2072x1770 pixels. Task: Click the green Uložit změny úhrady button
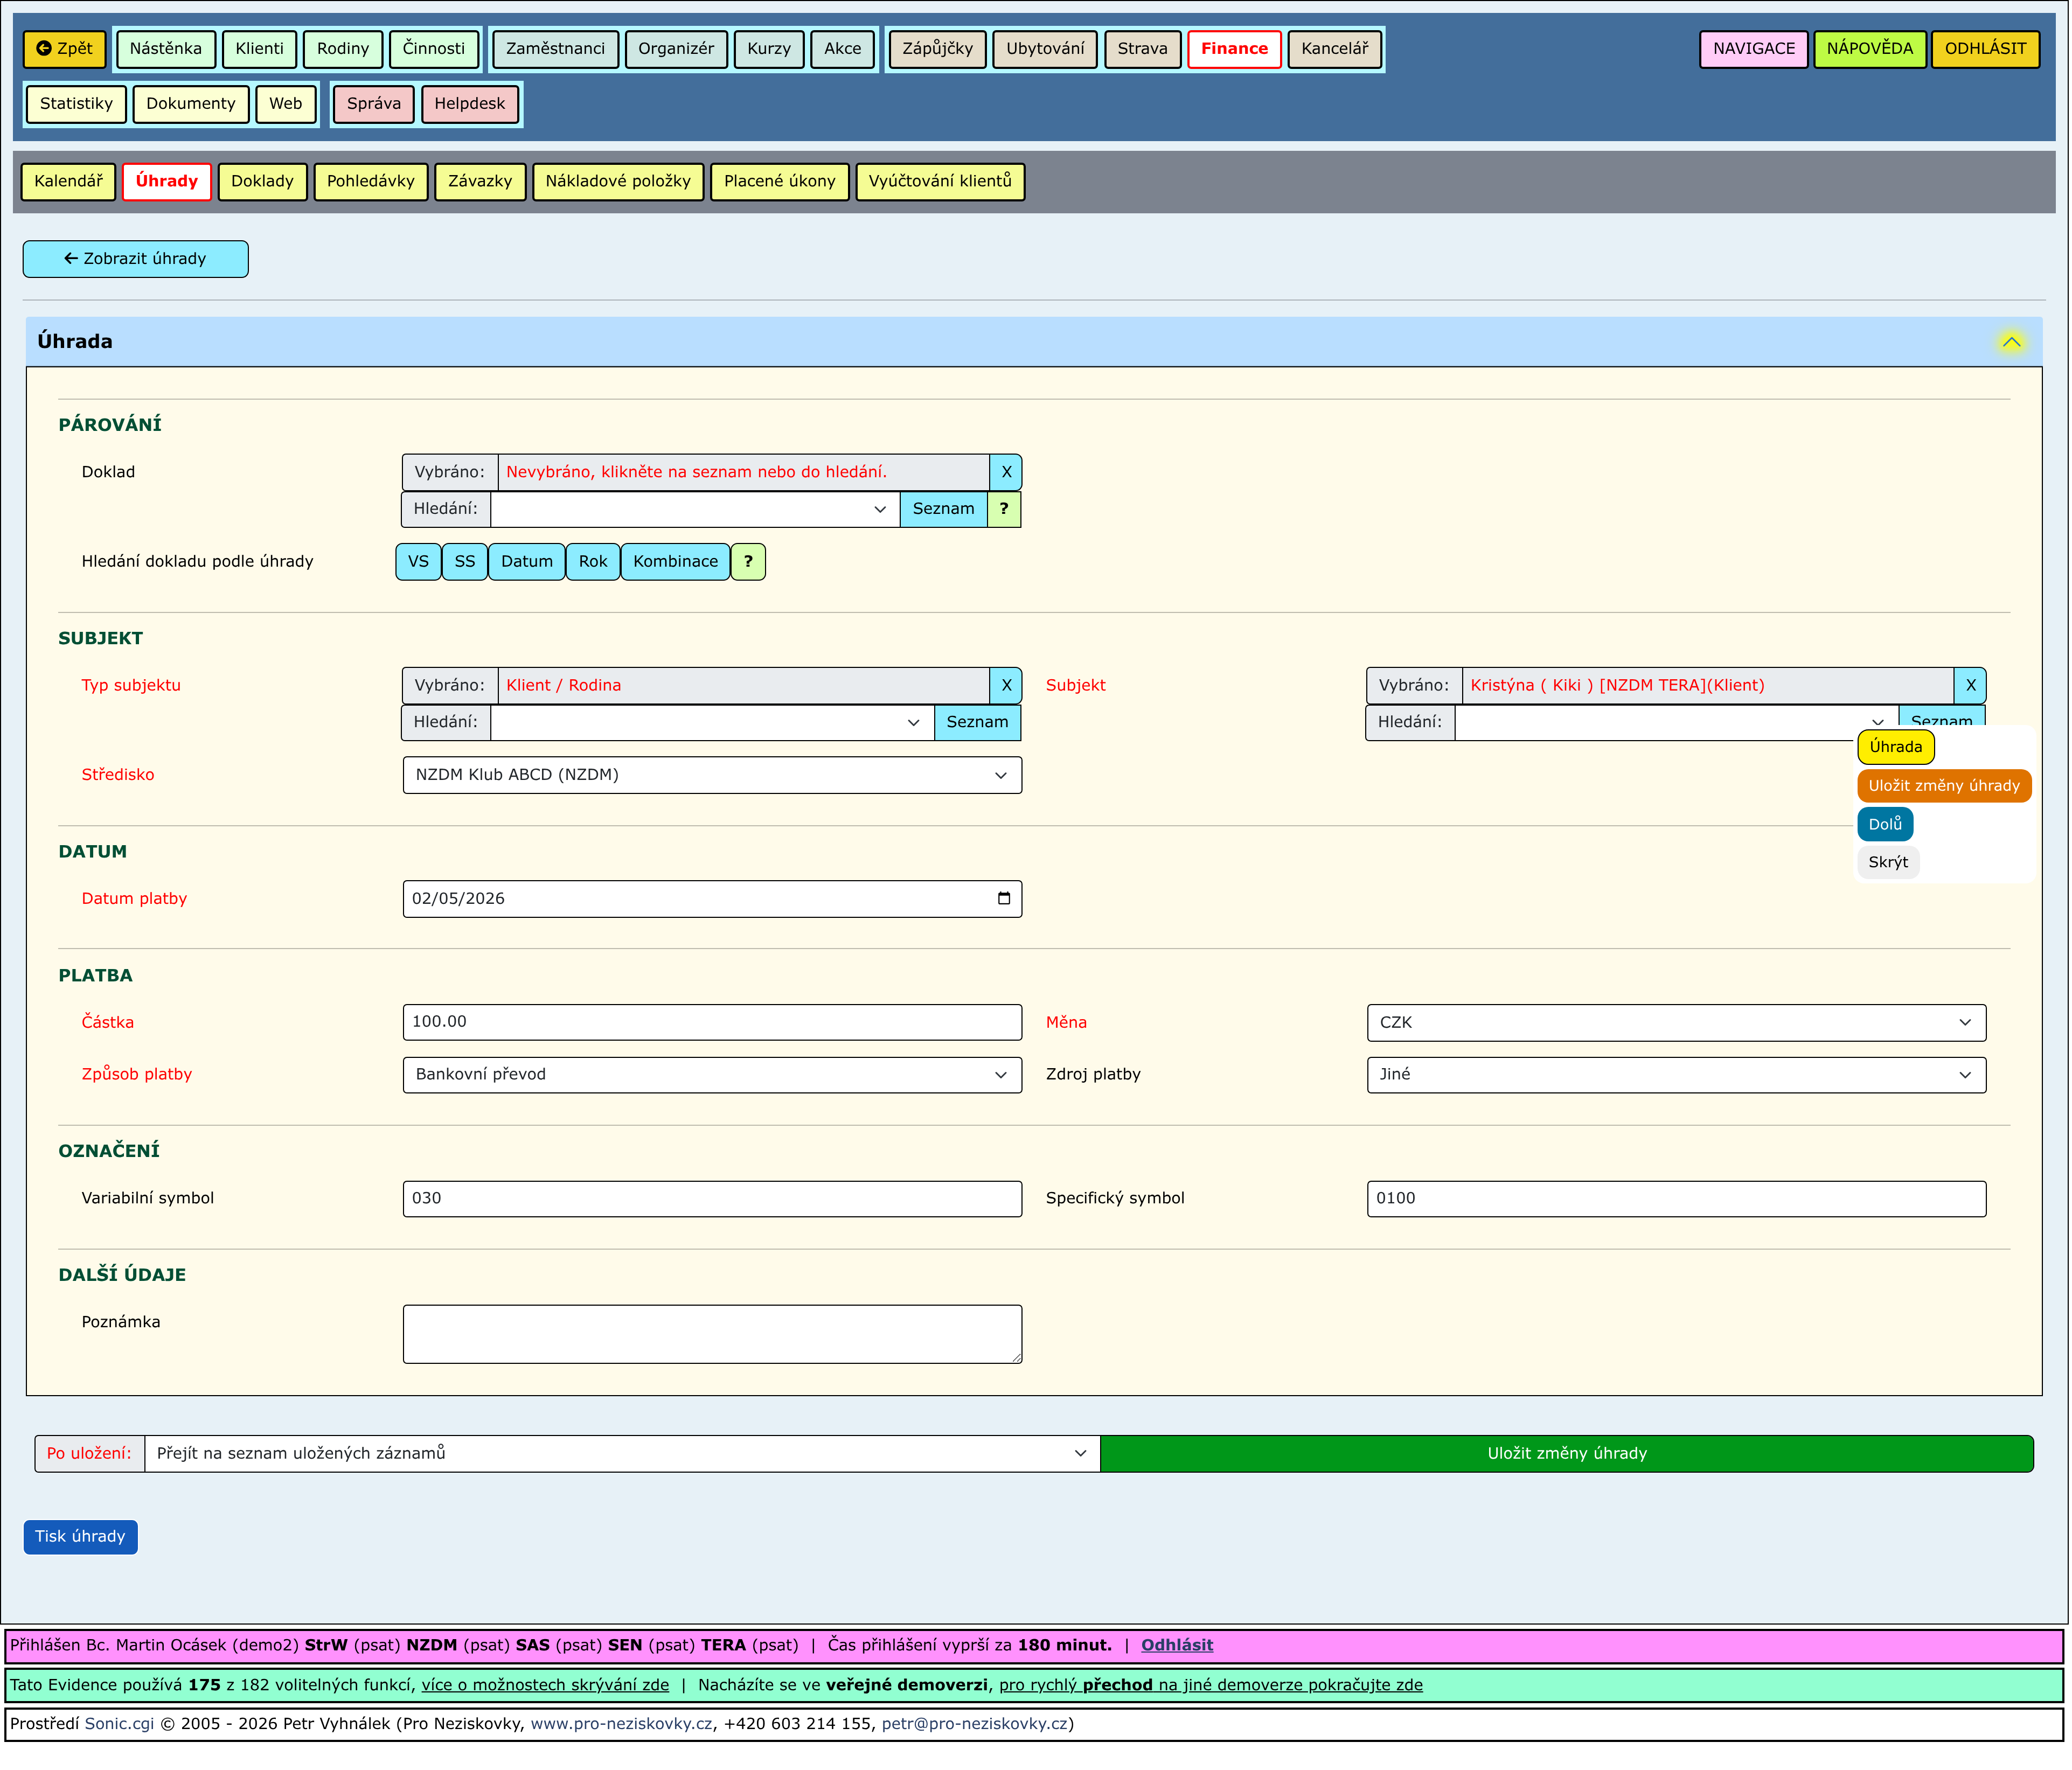[1565, 1453]
